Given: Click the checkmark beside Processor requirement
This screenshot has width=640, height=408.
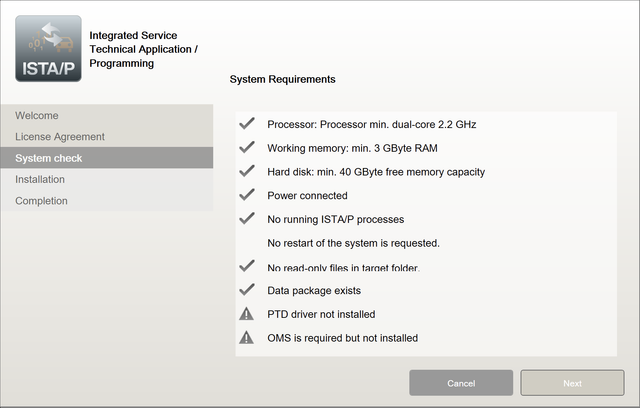Looking at the screenshot, I should 247,124.
